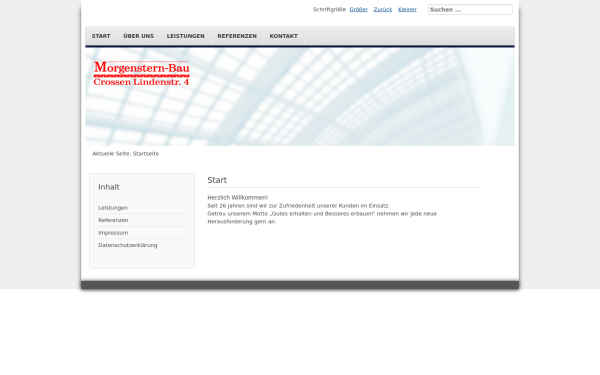Screen dimensions: 600x375
Task: Open Datenschutzerklärung in the sidebar
Action: point(128,245)
